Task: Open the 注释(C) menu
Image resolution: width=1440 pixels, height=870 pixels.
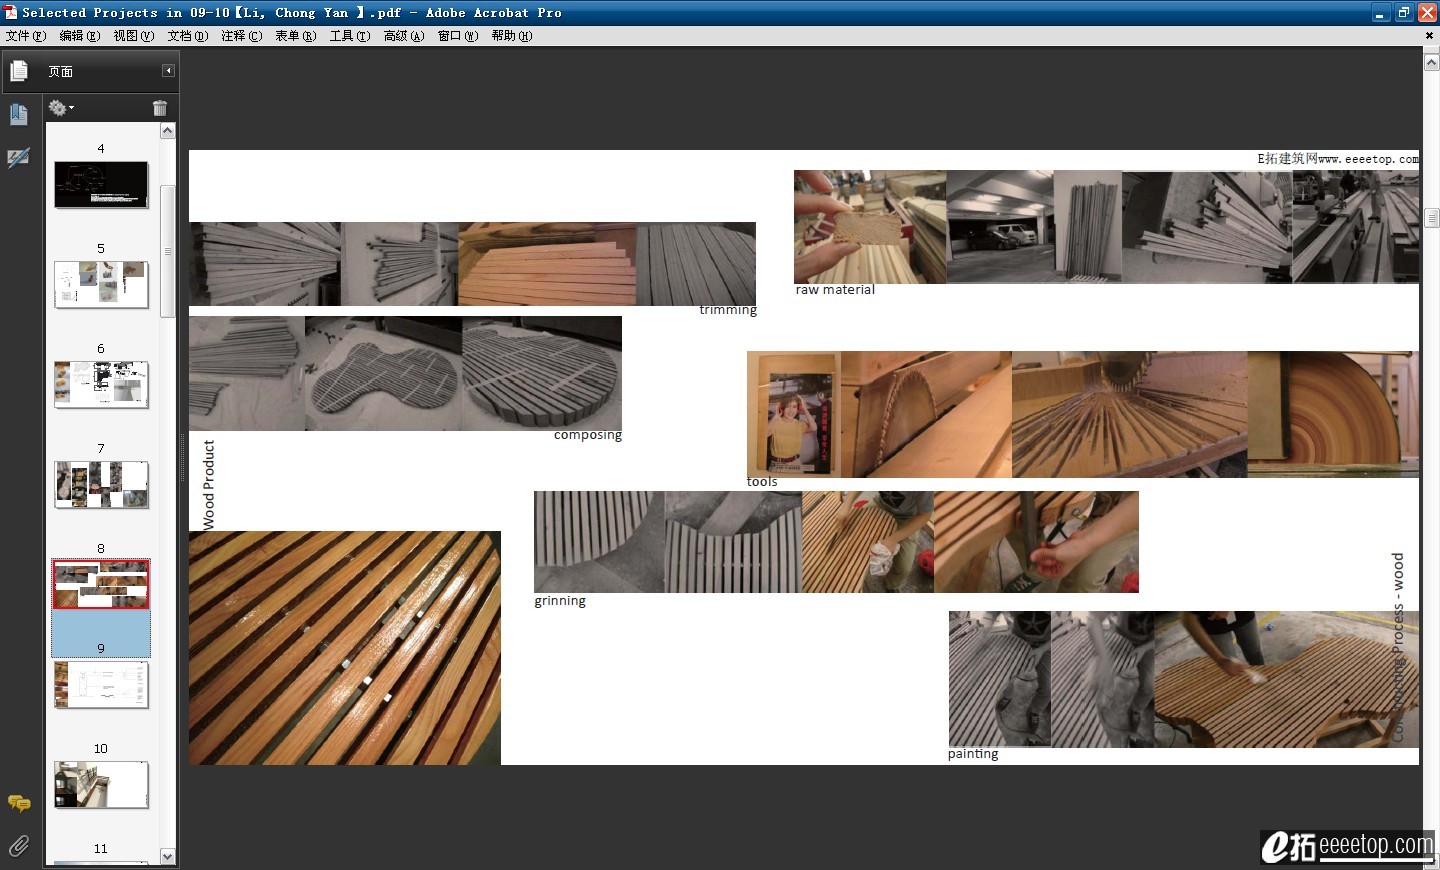Action: tap(242, 36)
